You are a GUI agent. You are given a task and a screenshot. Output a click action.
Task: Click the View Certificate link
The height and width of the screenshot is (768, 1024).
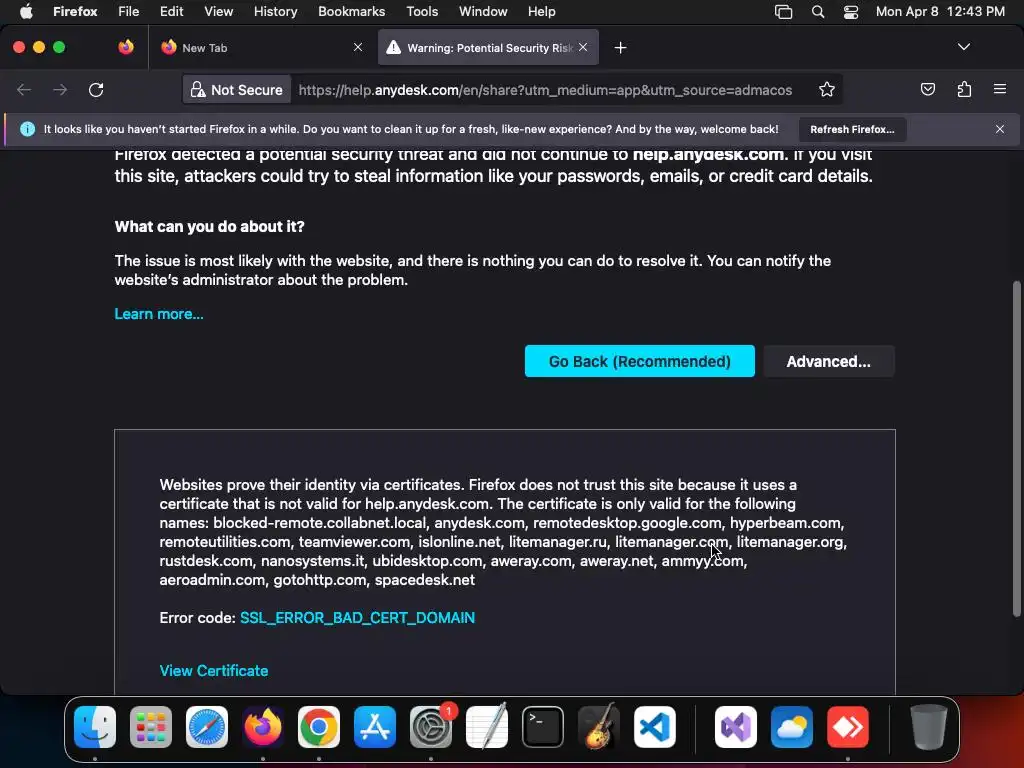[x=214, y=671]
